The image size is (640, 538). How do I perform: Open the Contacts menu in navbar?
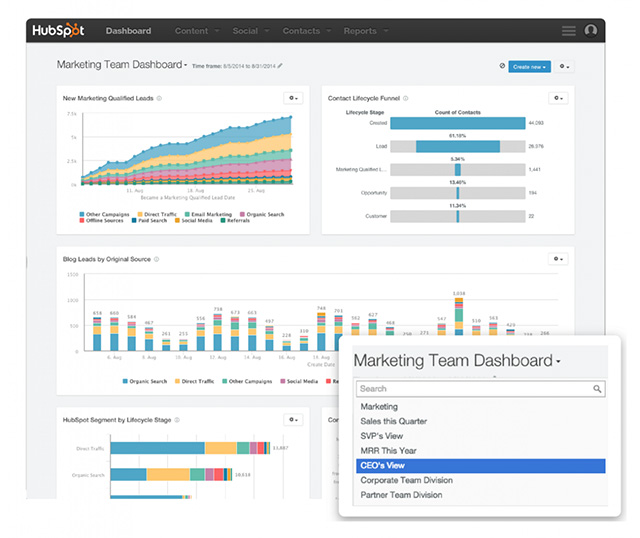(304, 31)
